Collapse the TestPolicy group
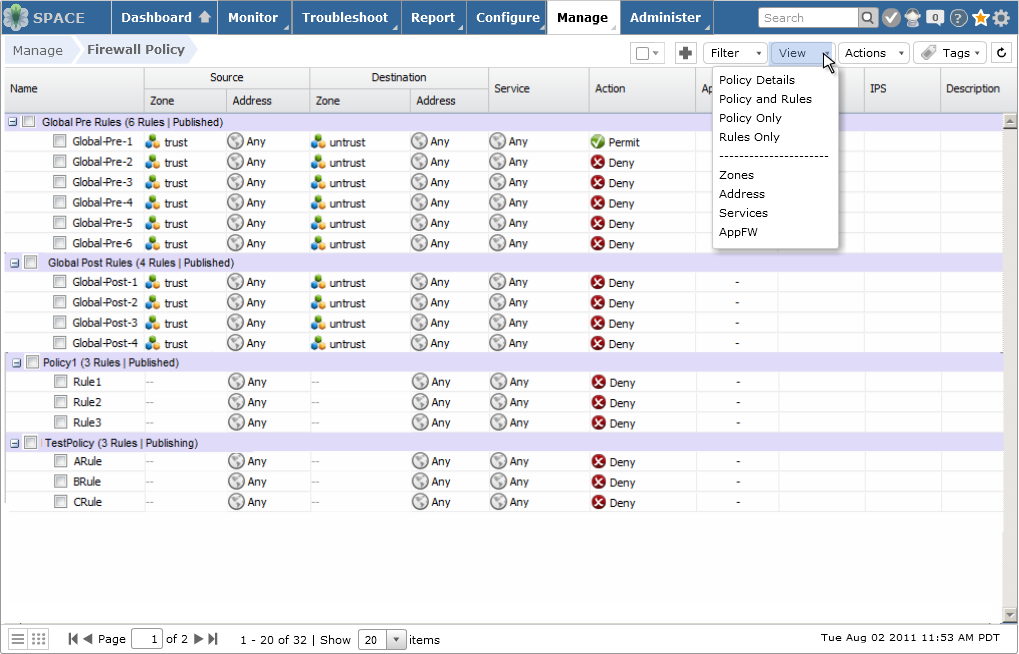This screenshot has height=654, width=1019. tap(14, 444)
